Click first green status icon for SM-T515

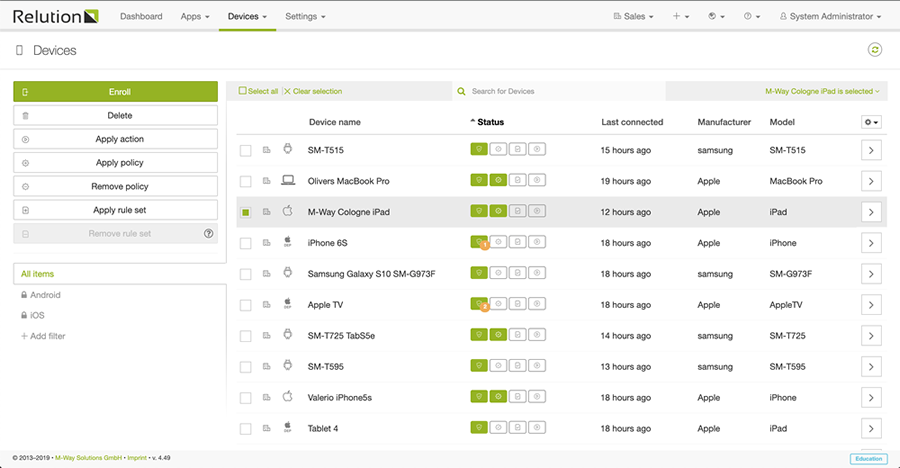479,149
